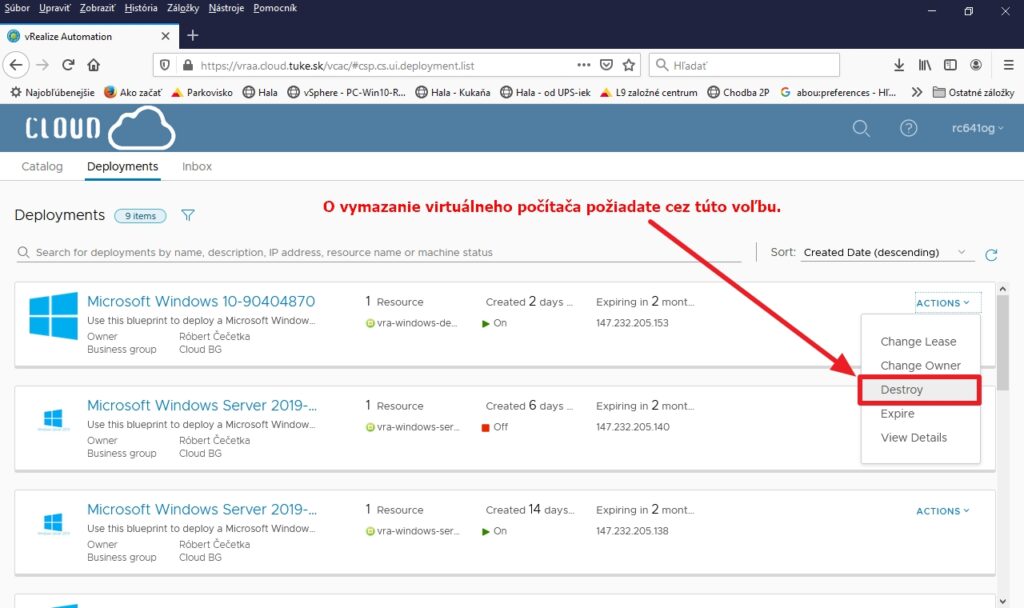Image resolution: width=1024 pixels, height=608 pixels.
Task: Open the L9 založné centrum bookmark
Action: [648, 92]
